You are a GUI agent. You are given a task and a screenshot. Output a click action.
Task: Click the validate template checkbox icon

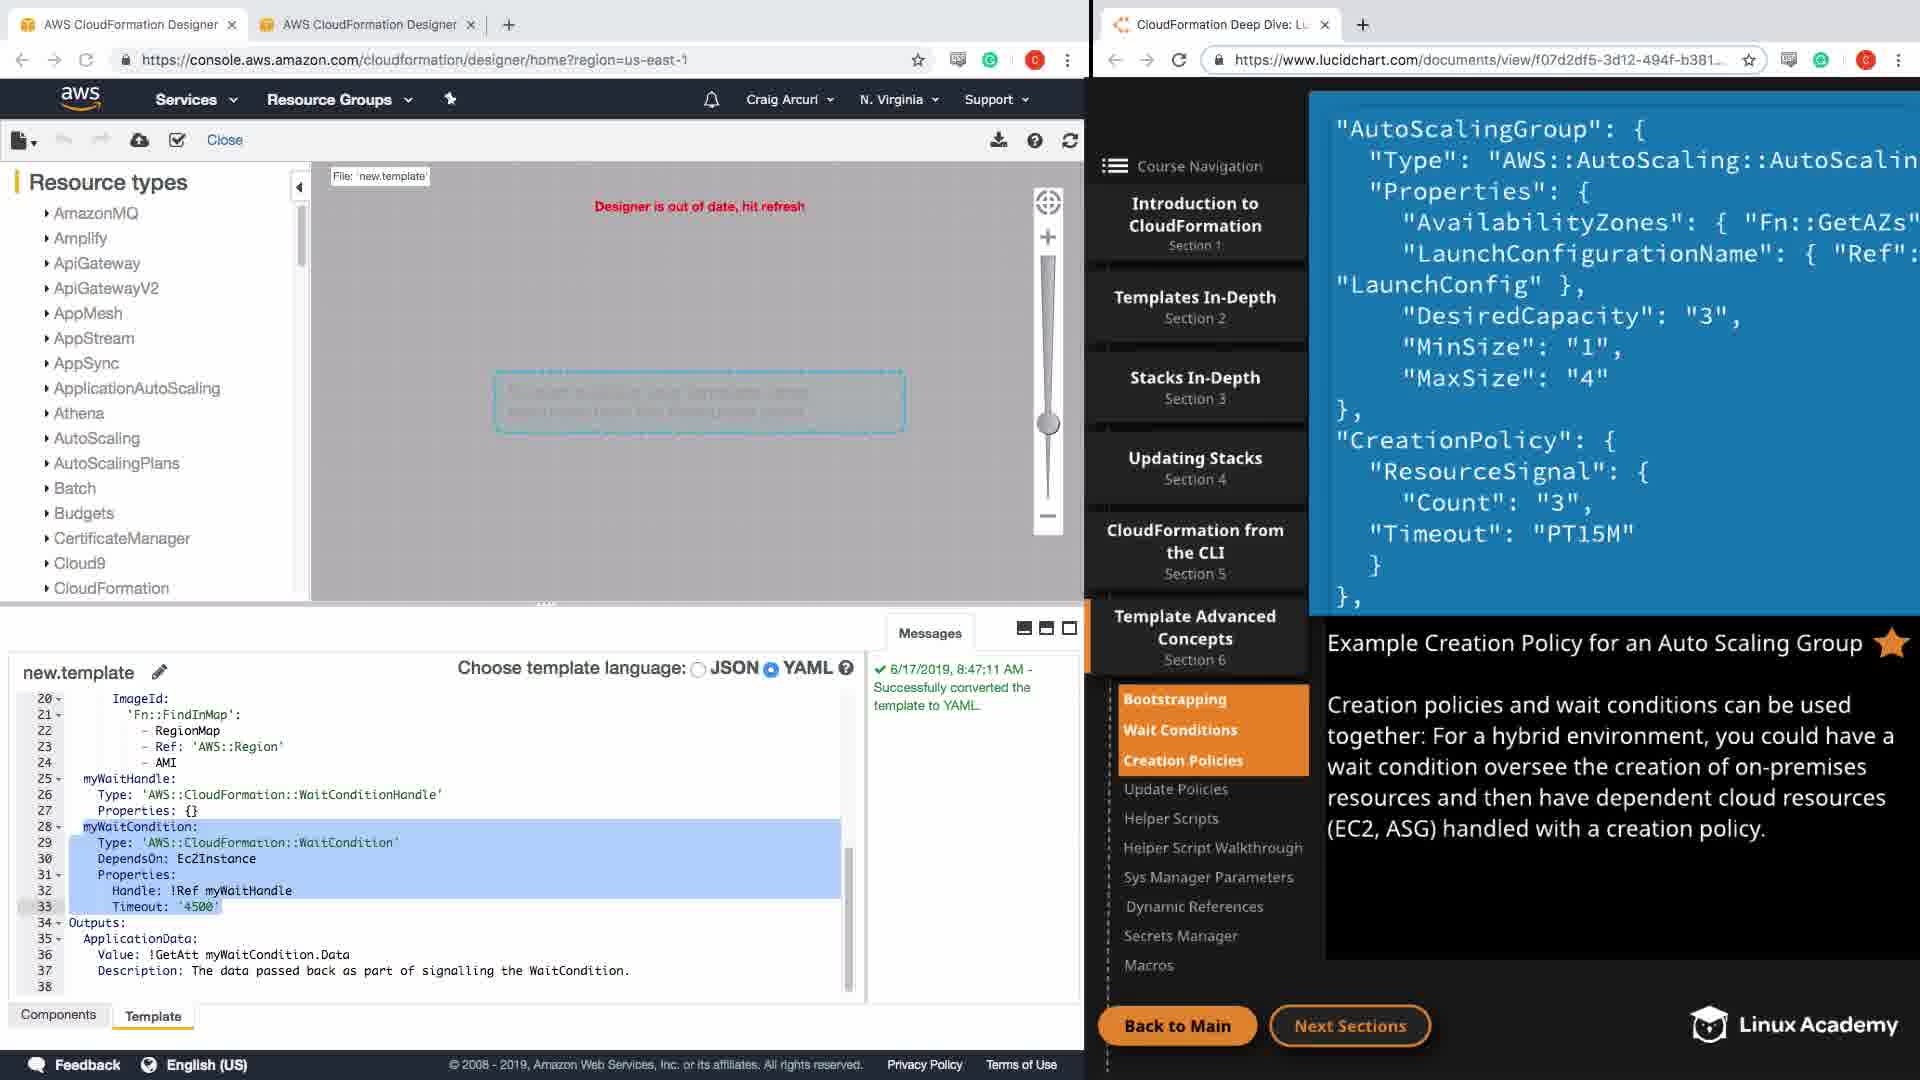177,140
